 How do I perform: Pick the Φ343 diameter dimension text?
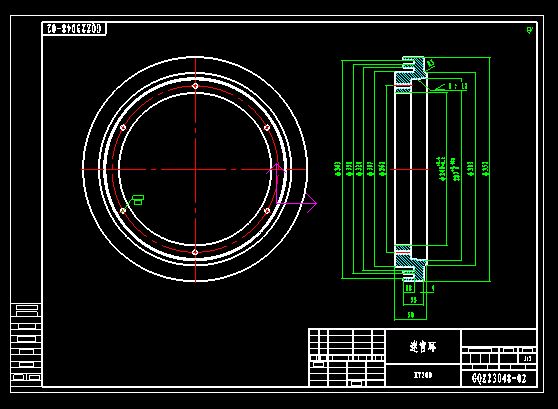click(337, 169)
